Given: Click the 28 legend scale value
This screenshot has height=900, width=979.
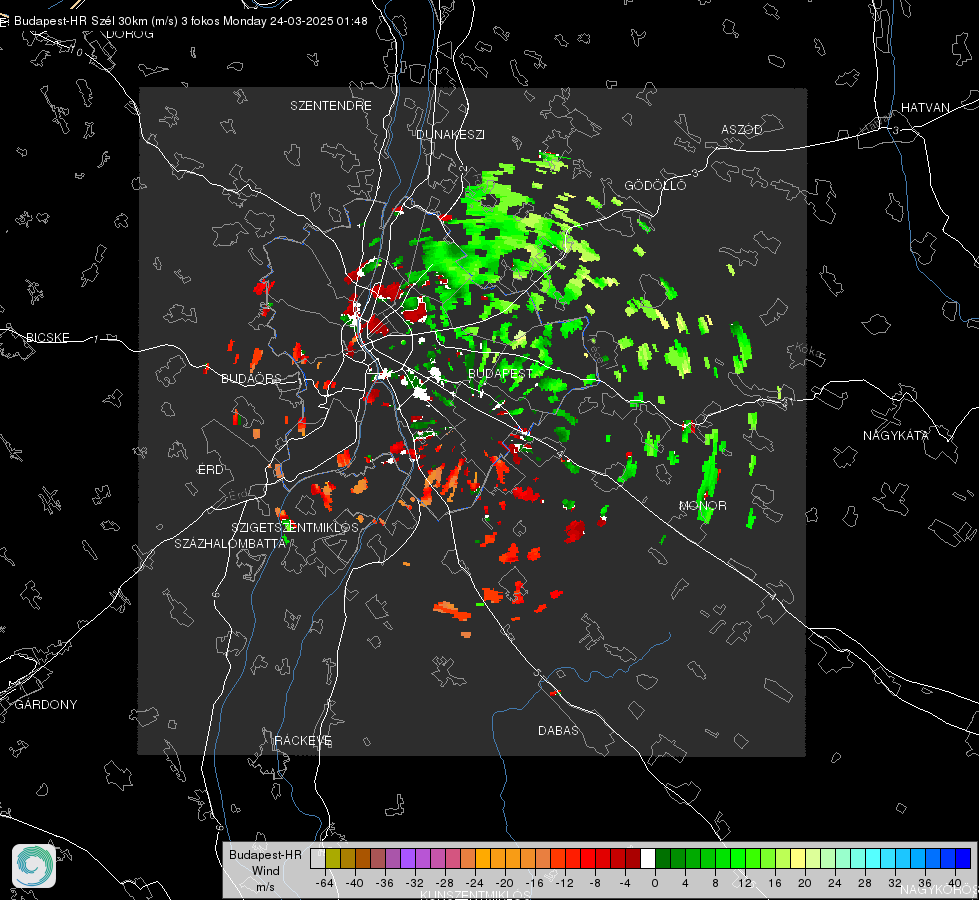Looking at the screenshot, I should point(865,883).
